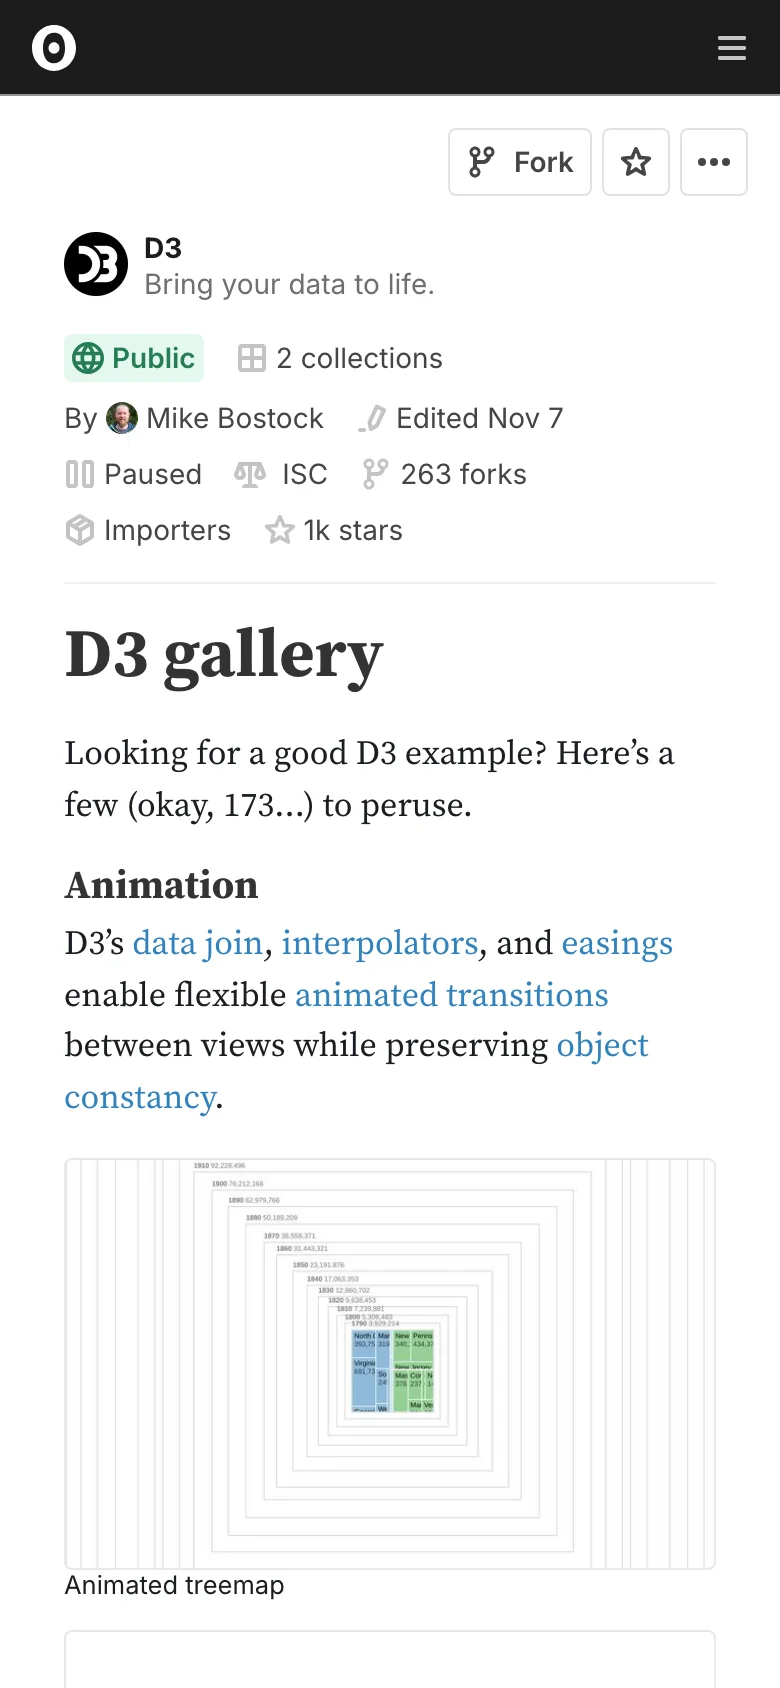
Task: Star the D3 gallery notebook
Action: tap(636, 162)
